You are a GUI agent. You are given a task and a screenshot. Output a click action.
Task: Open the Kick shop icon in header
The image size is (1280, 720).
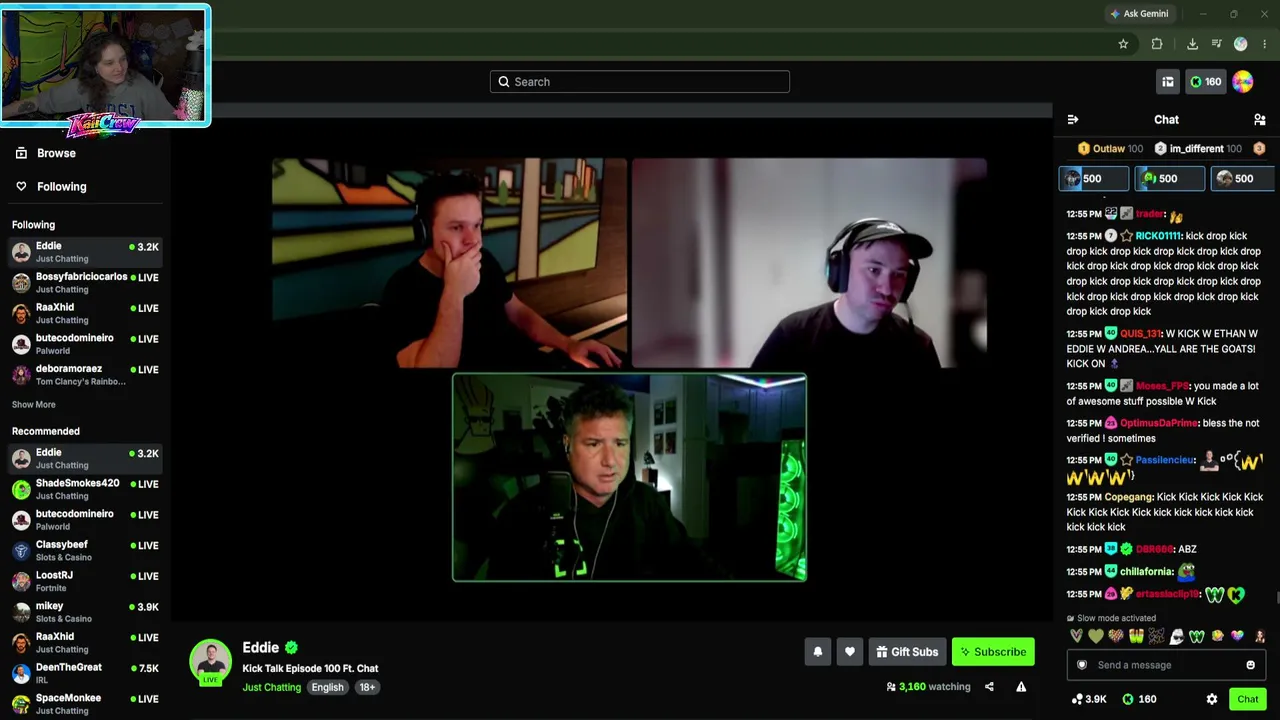(x=1167, y=82)
